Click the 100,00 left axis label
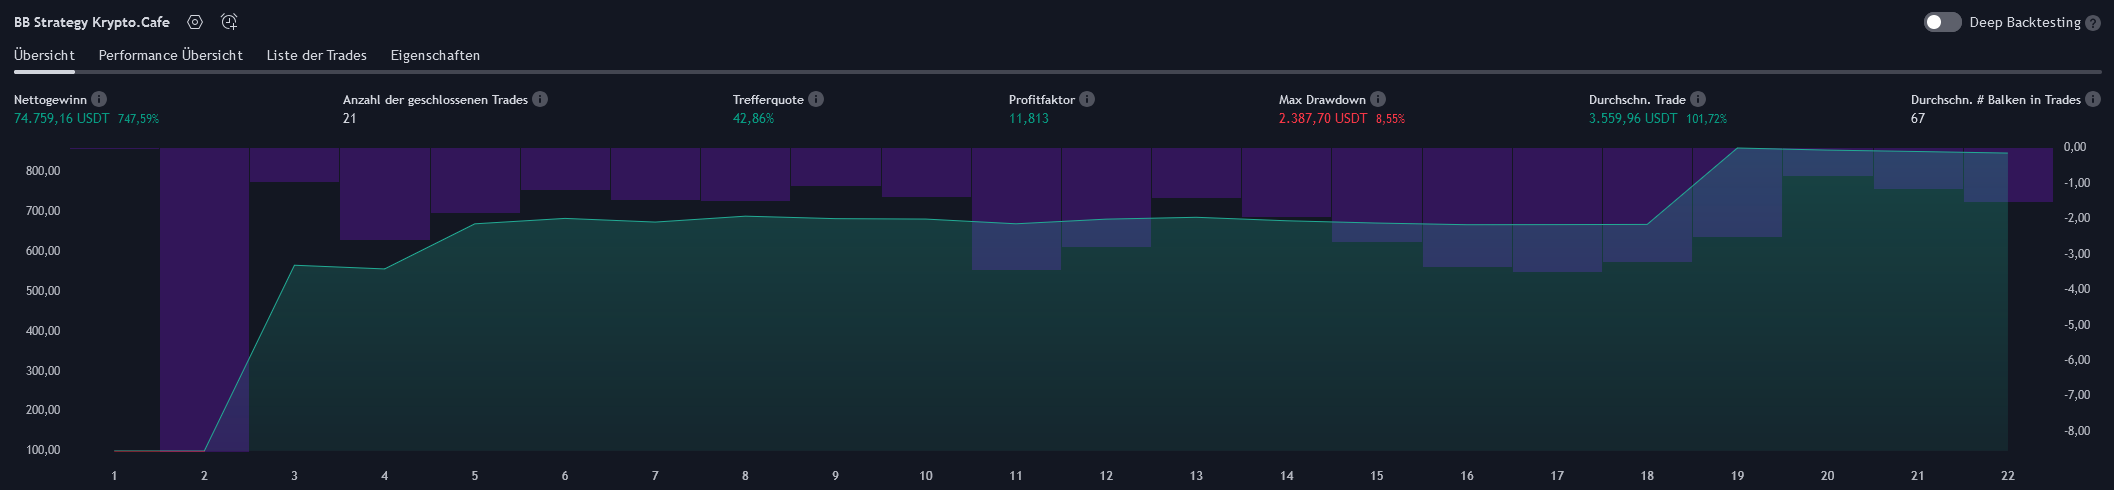Viewport: 2114px width, 490px height. click(x=43, y=450)
